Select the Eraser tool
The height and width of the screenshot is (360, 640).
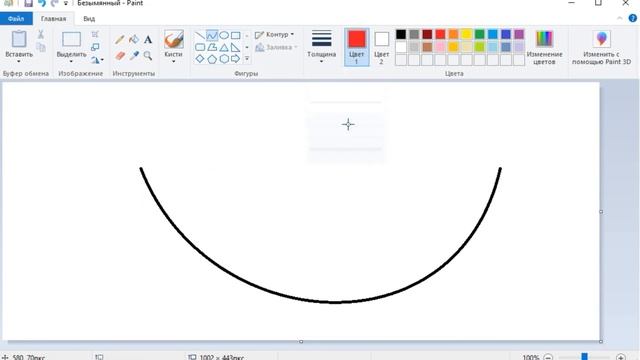pyautogui.click(x=120, y=56)
